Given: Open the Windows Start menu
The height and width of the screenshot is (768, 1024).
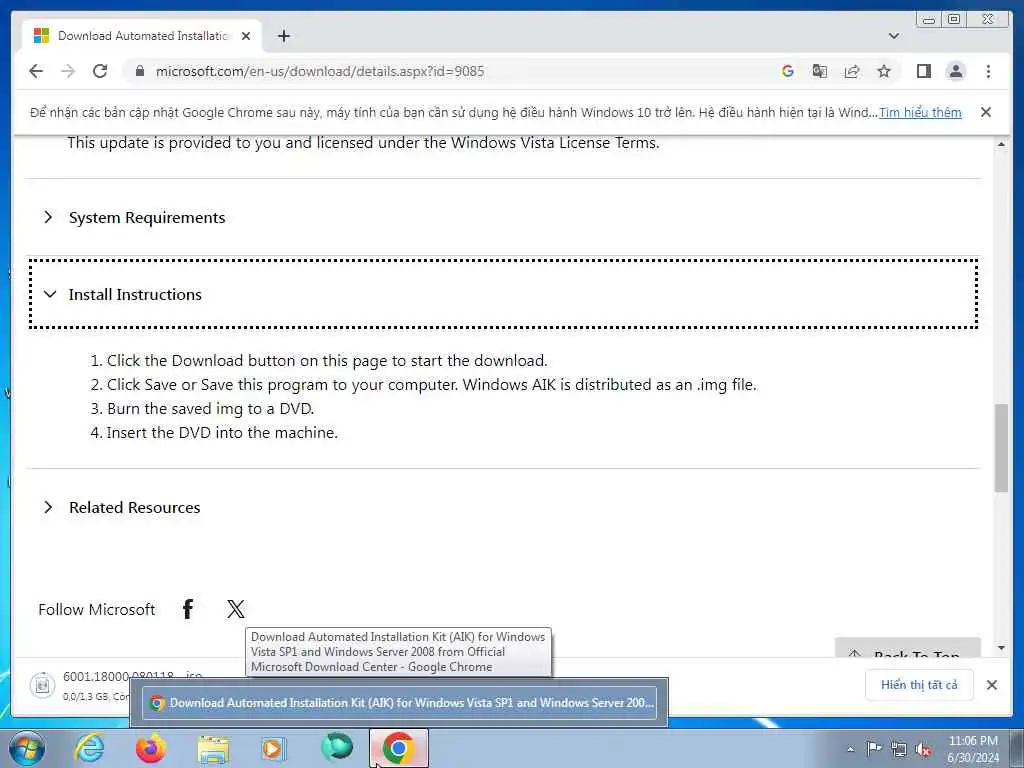Looking at the screenshot, I should [27, 748].
